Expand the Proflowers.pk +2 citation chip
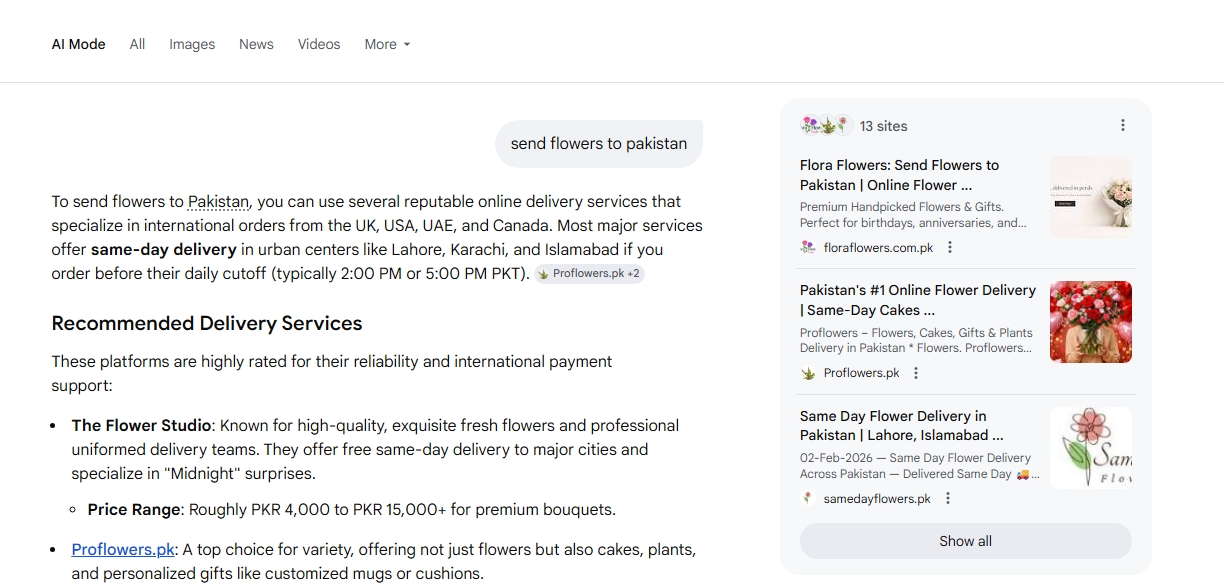 [589, 274]
